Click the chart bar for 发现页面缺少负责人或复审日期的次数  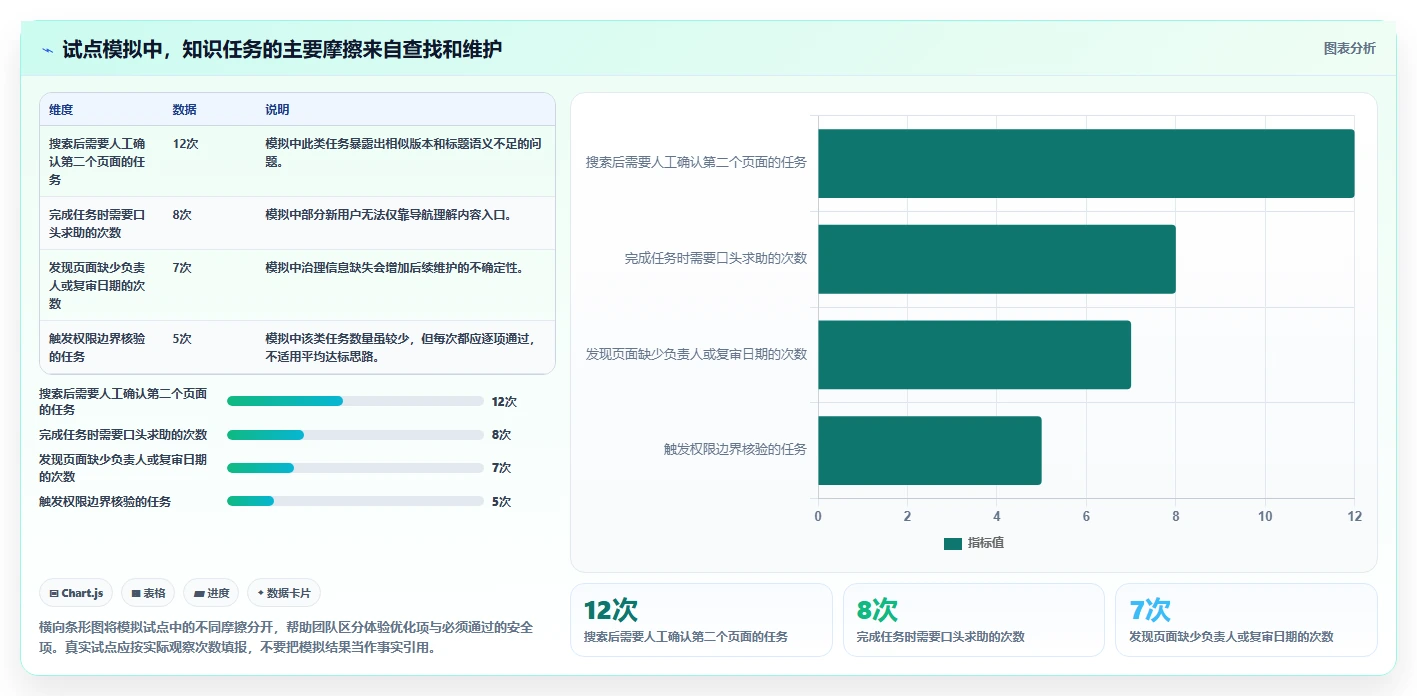tap(974, 355)
